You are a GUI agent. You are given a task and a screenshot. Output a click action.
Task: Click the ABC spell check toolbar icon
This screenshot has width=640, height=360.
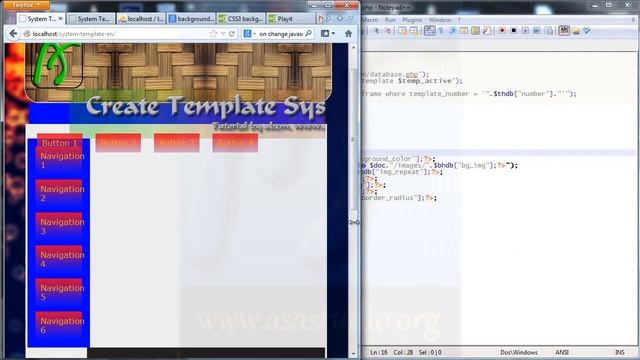pyautogui.click(x=564, y=31)
